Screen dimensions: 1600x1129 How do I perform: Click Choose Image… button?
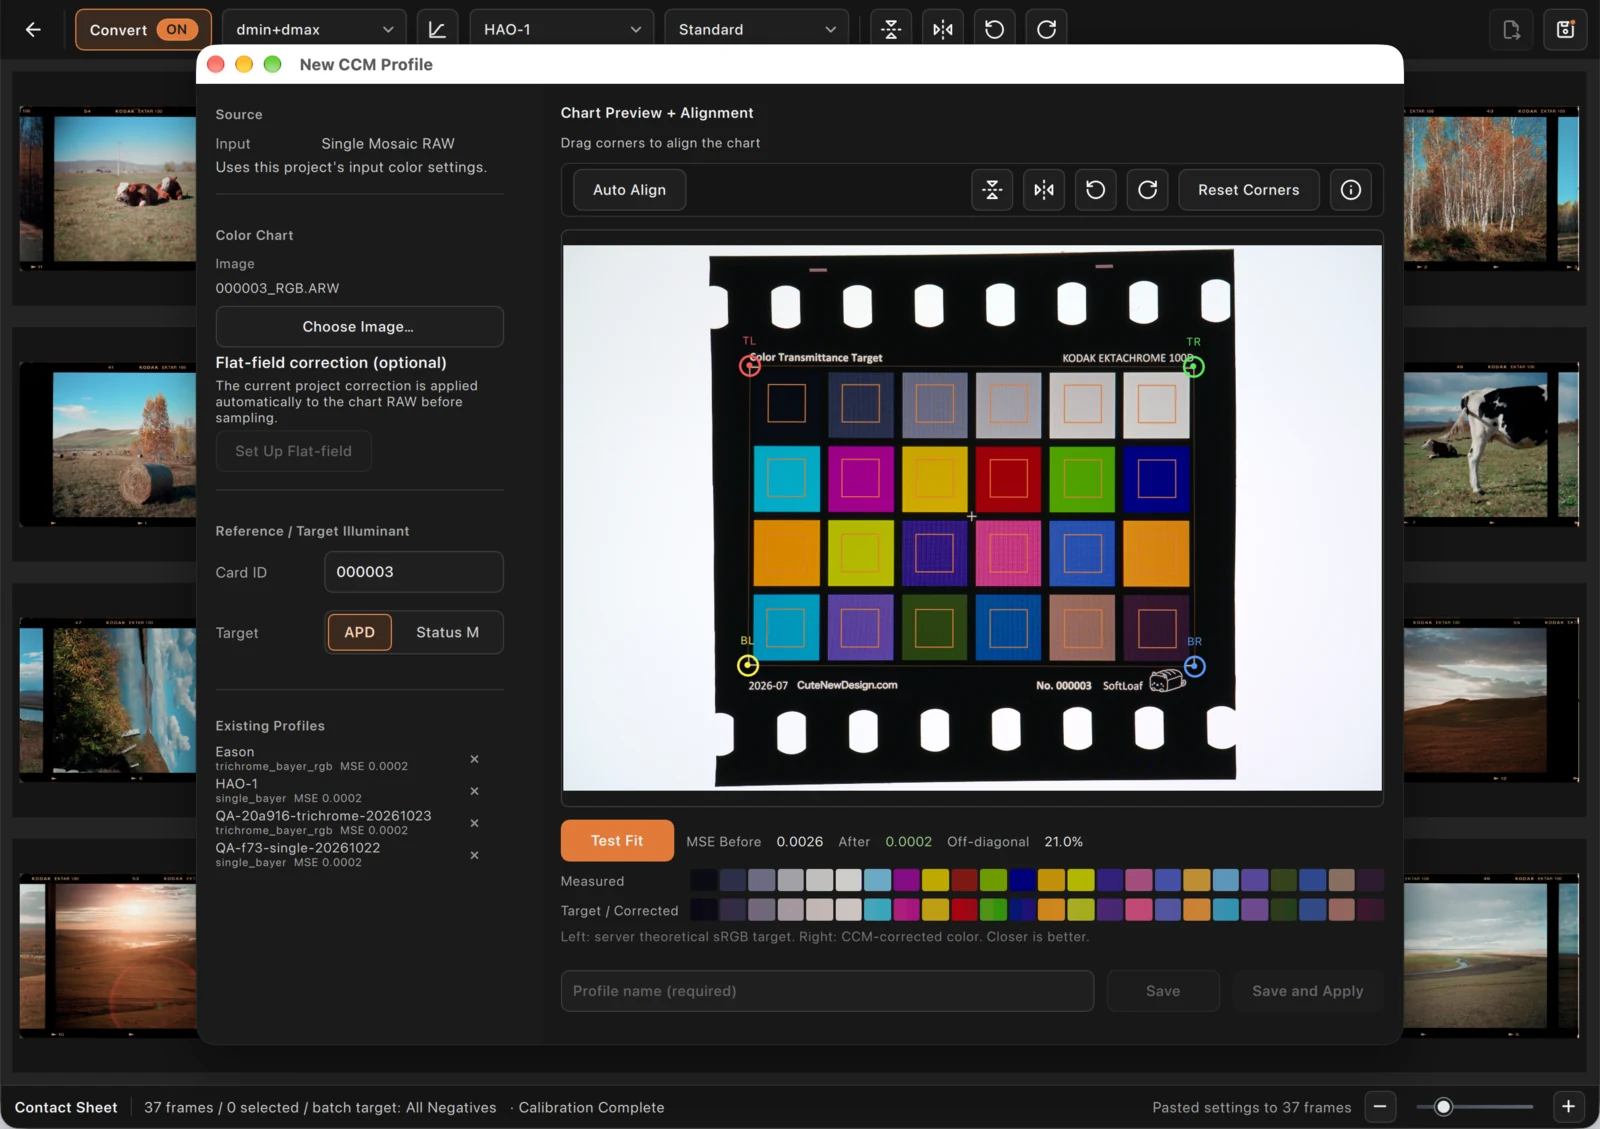[359, 327]
